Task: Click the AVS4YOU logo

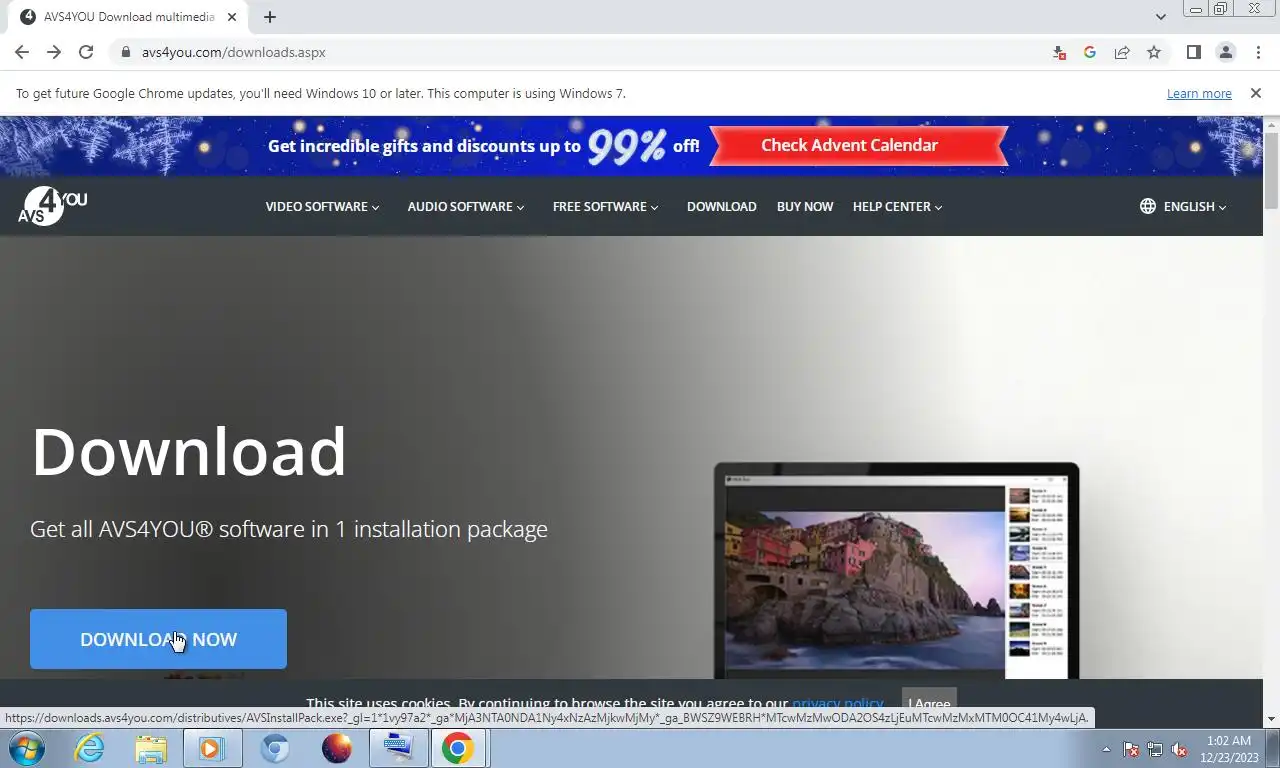Action: [x=52, y=206]
